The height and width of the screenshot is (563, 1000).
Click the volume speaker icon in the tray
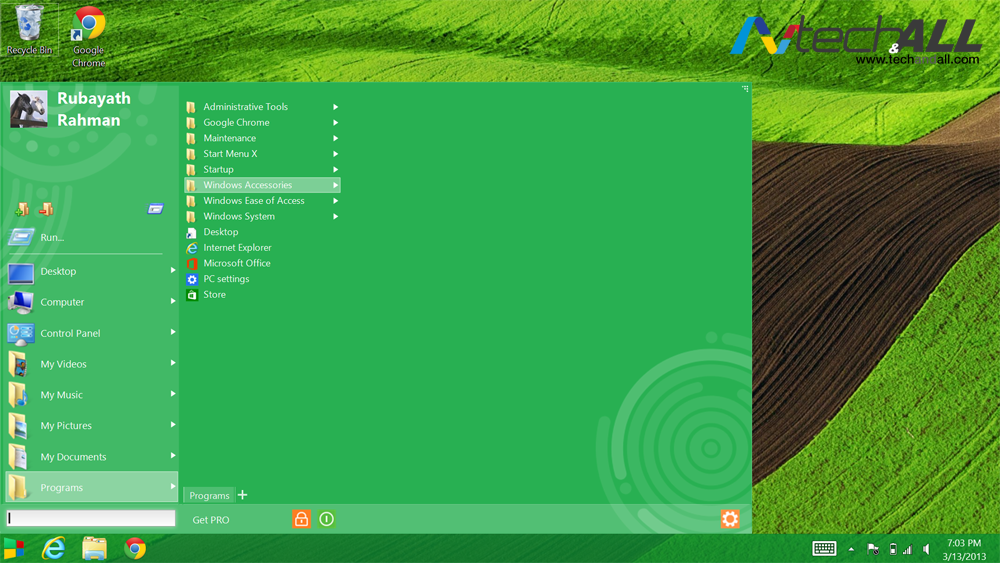click(926, 549)
